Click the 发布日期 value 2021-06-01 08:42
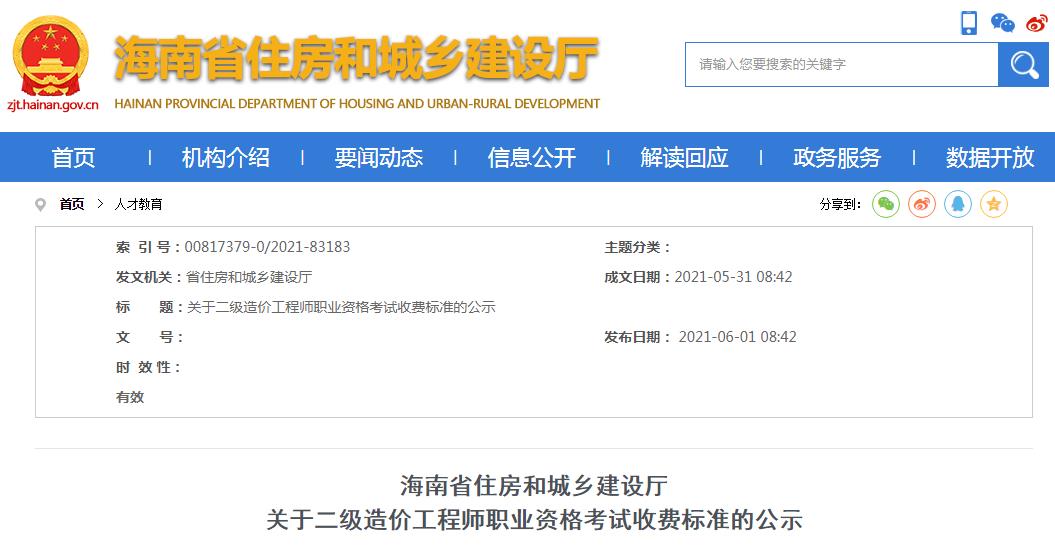This screenshot has height=552, width=1055. tap(737, 337)
